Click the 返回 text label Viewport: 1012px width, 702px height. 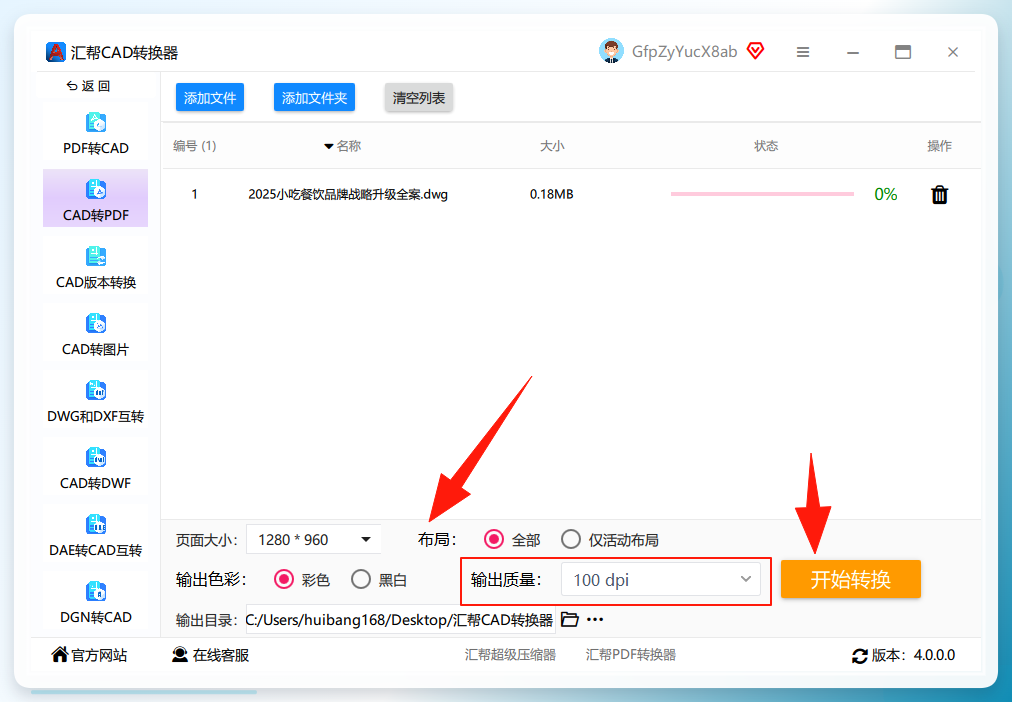[x=96, y=86]
